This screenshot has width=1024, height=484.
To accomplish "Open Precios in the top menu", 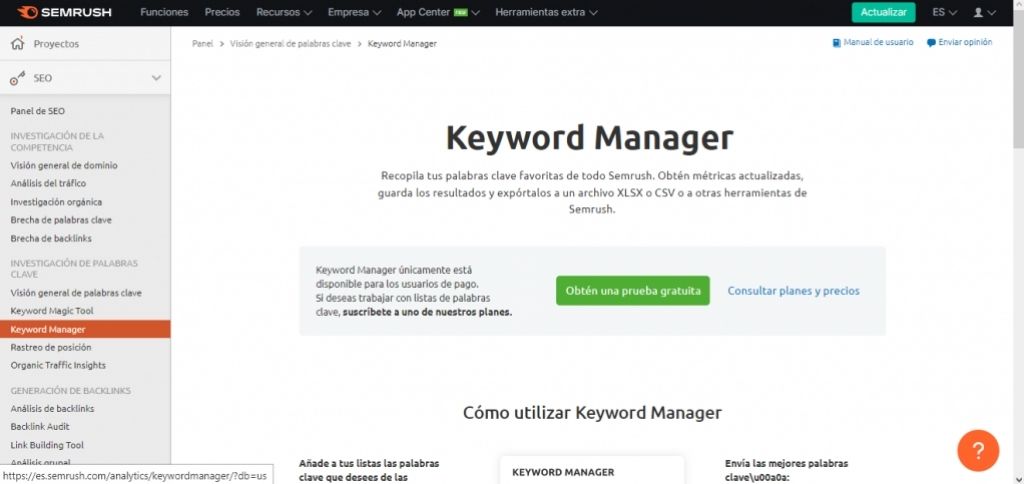I will click(x=222, y=12).
